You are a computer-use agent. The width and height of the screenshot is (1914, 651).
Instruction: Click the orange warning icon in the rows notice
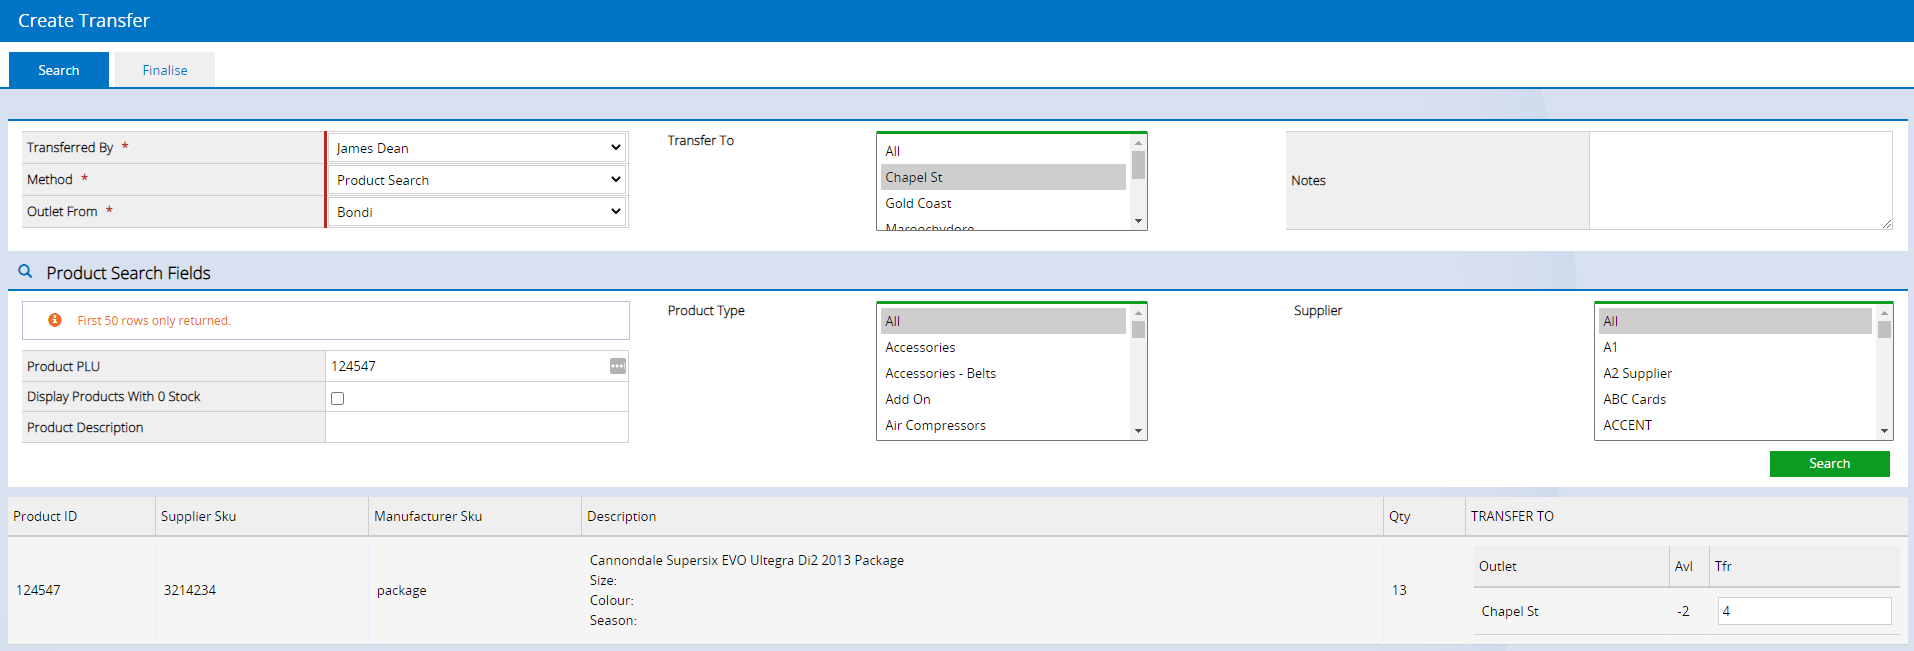tap(55, 320)
